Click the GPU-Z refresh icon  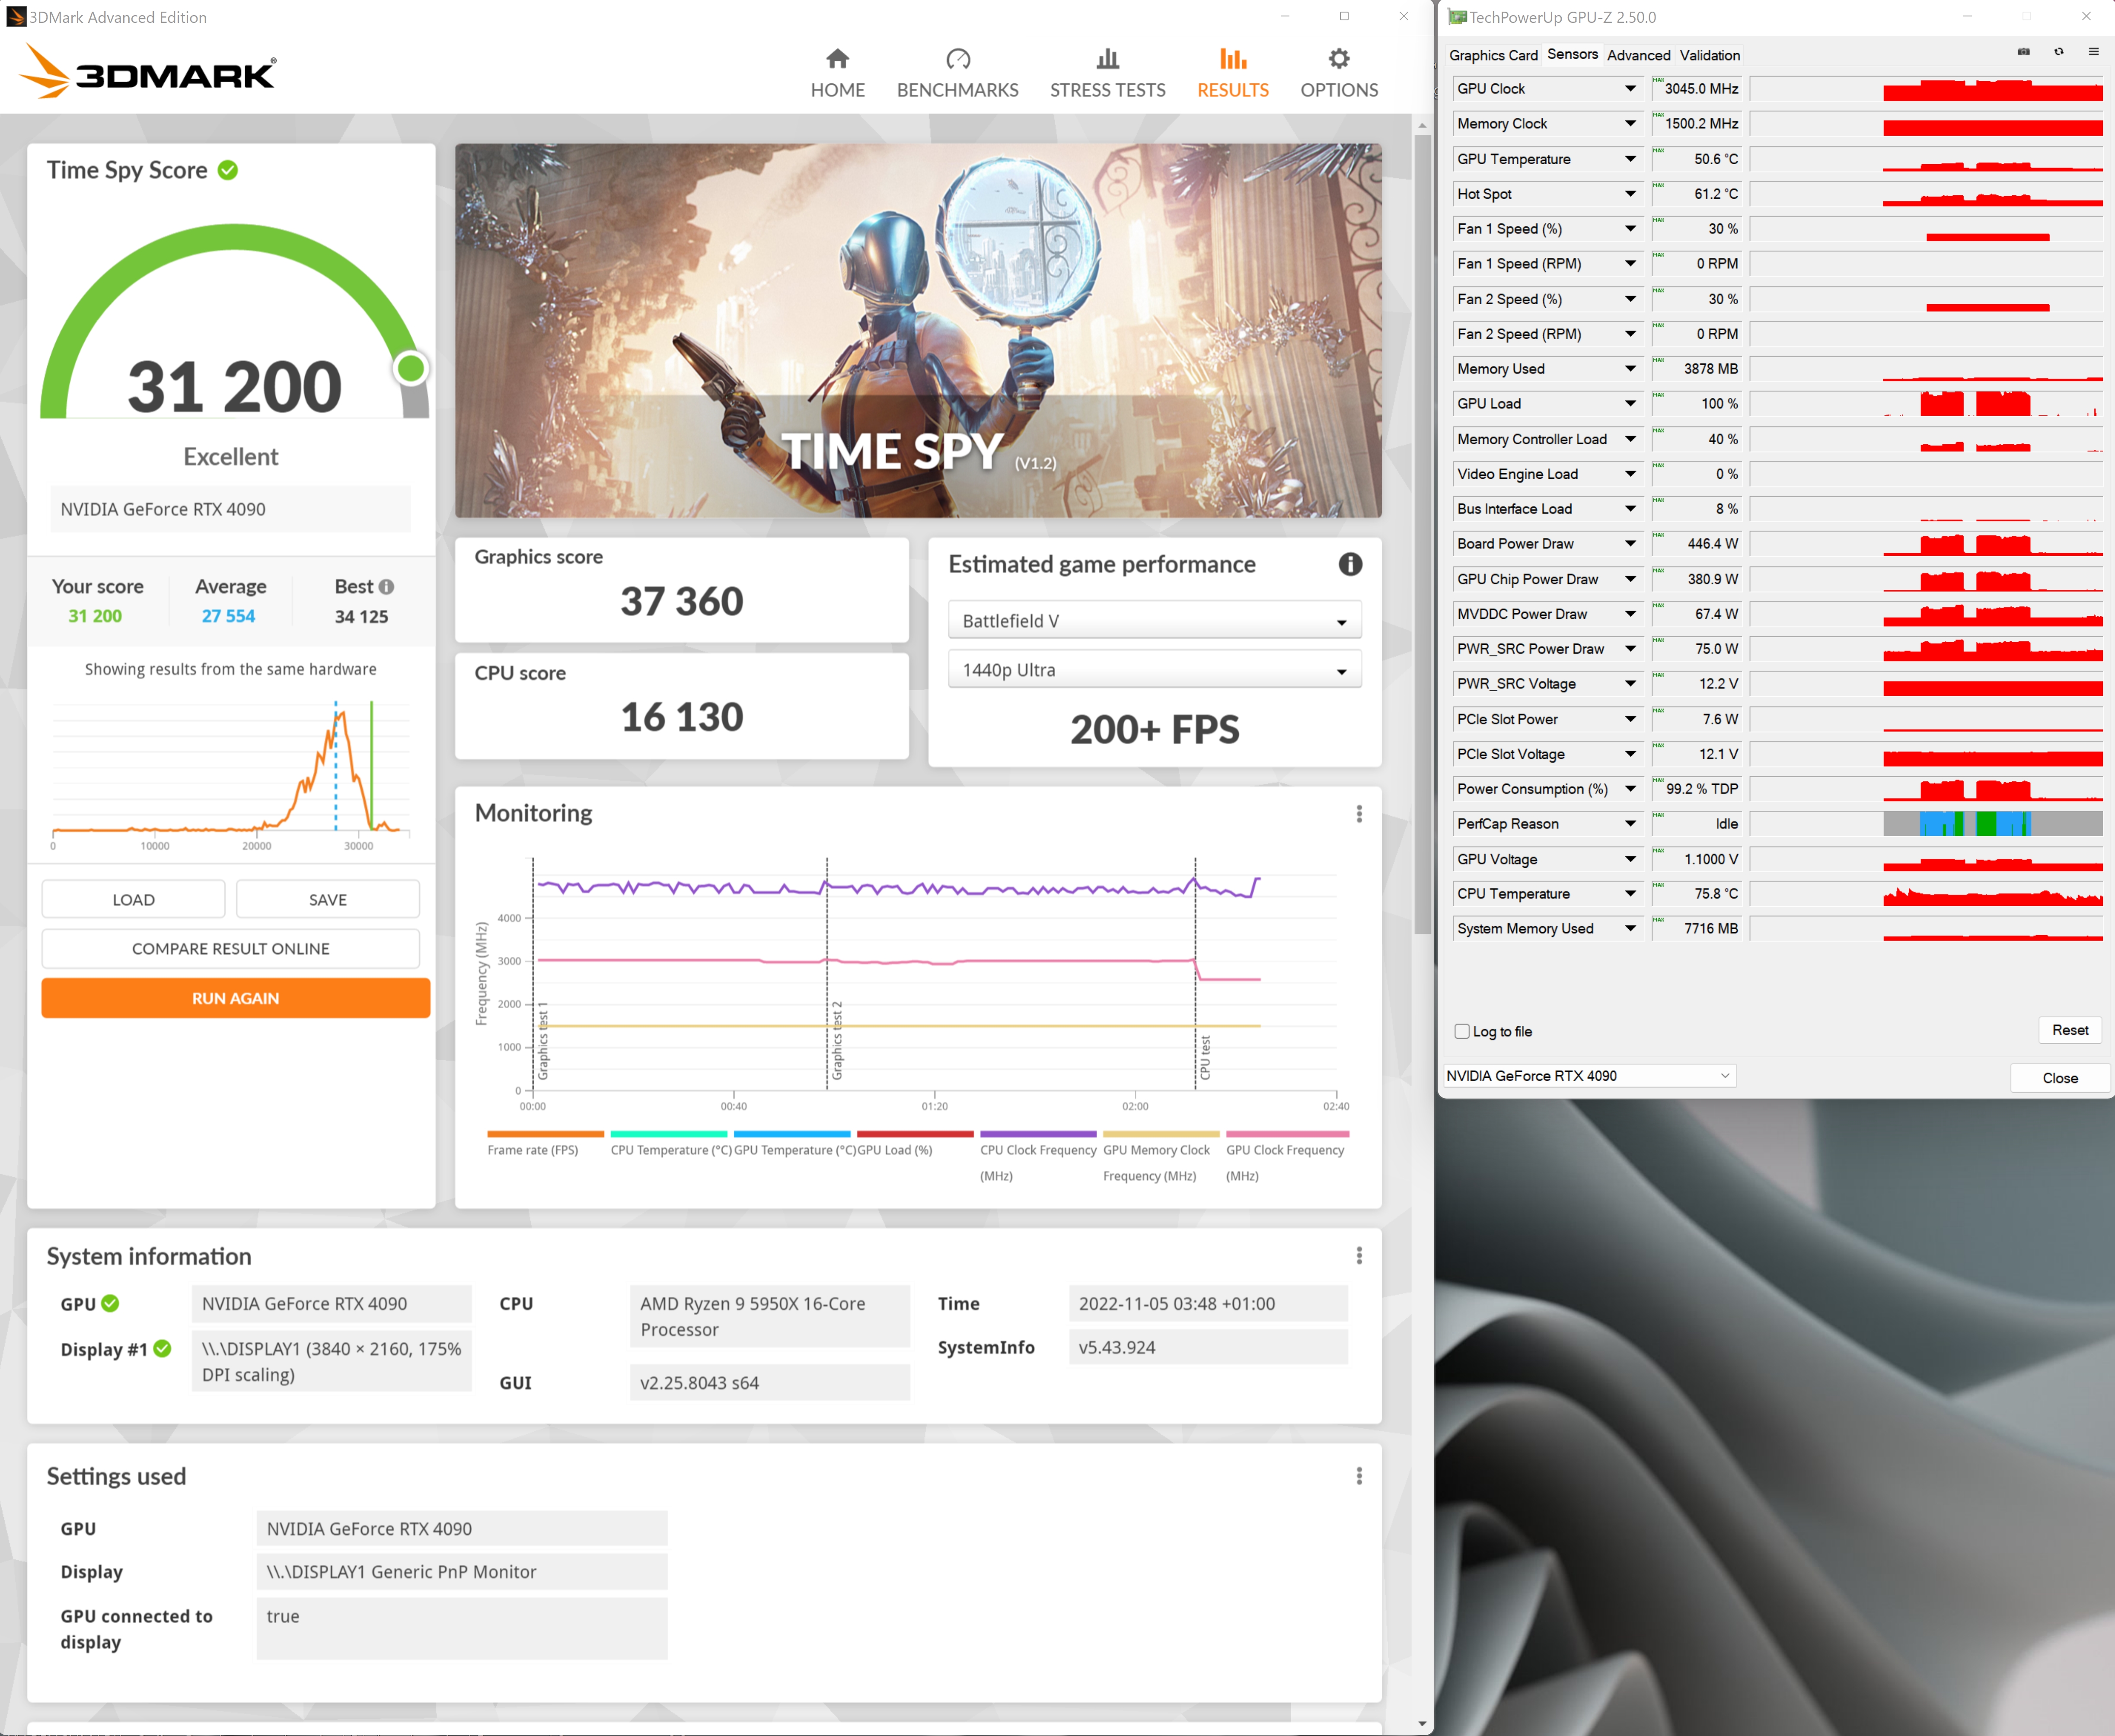click(x=2058, y=52)
